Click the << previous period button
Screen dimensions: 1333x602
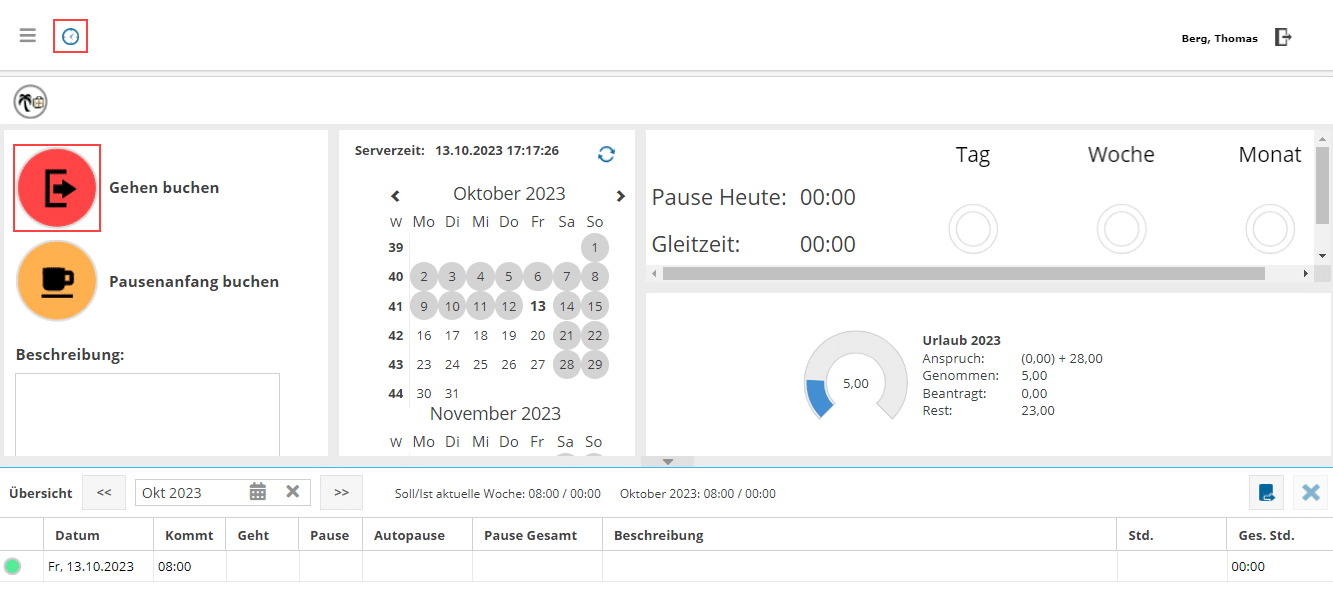coord(104,492)
